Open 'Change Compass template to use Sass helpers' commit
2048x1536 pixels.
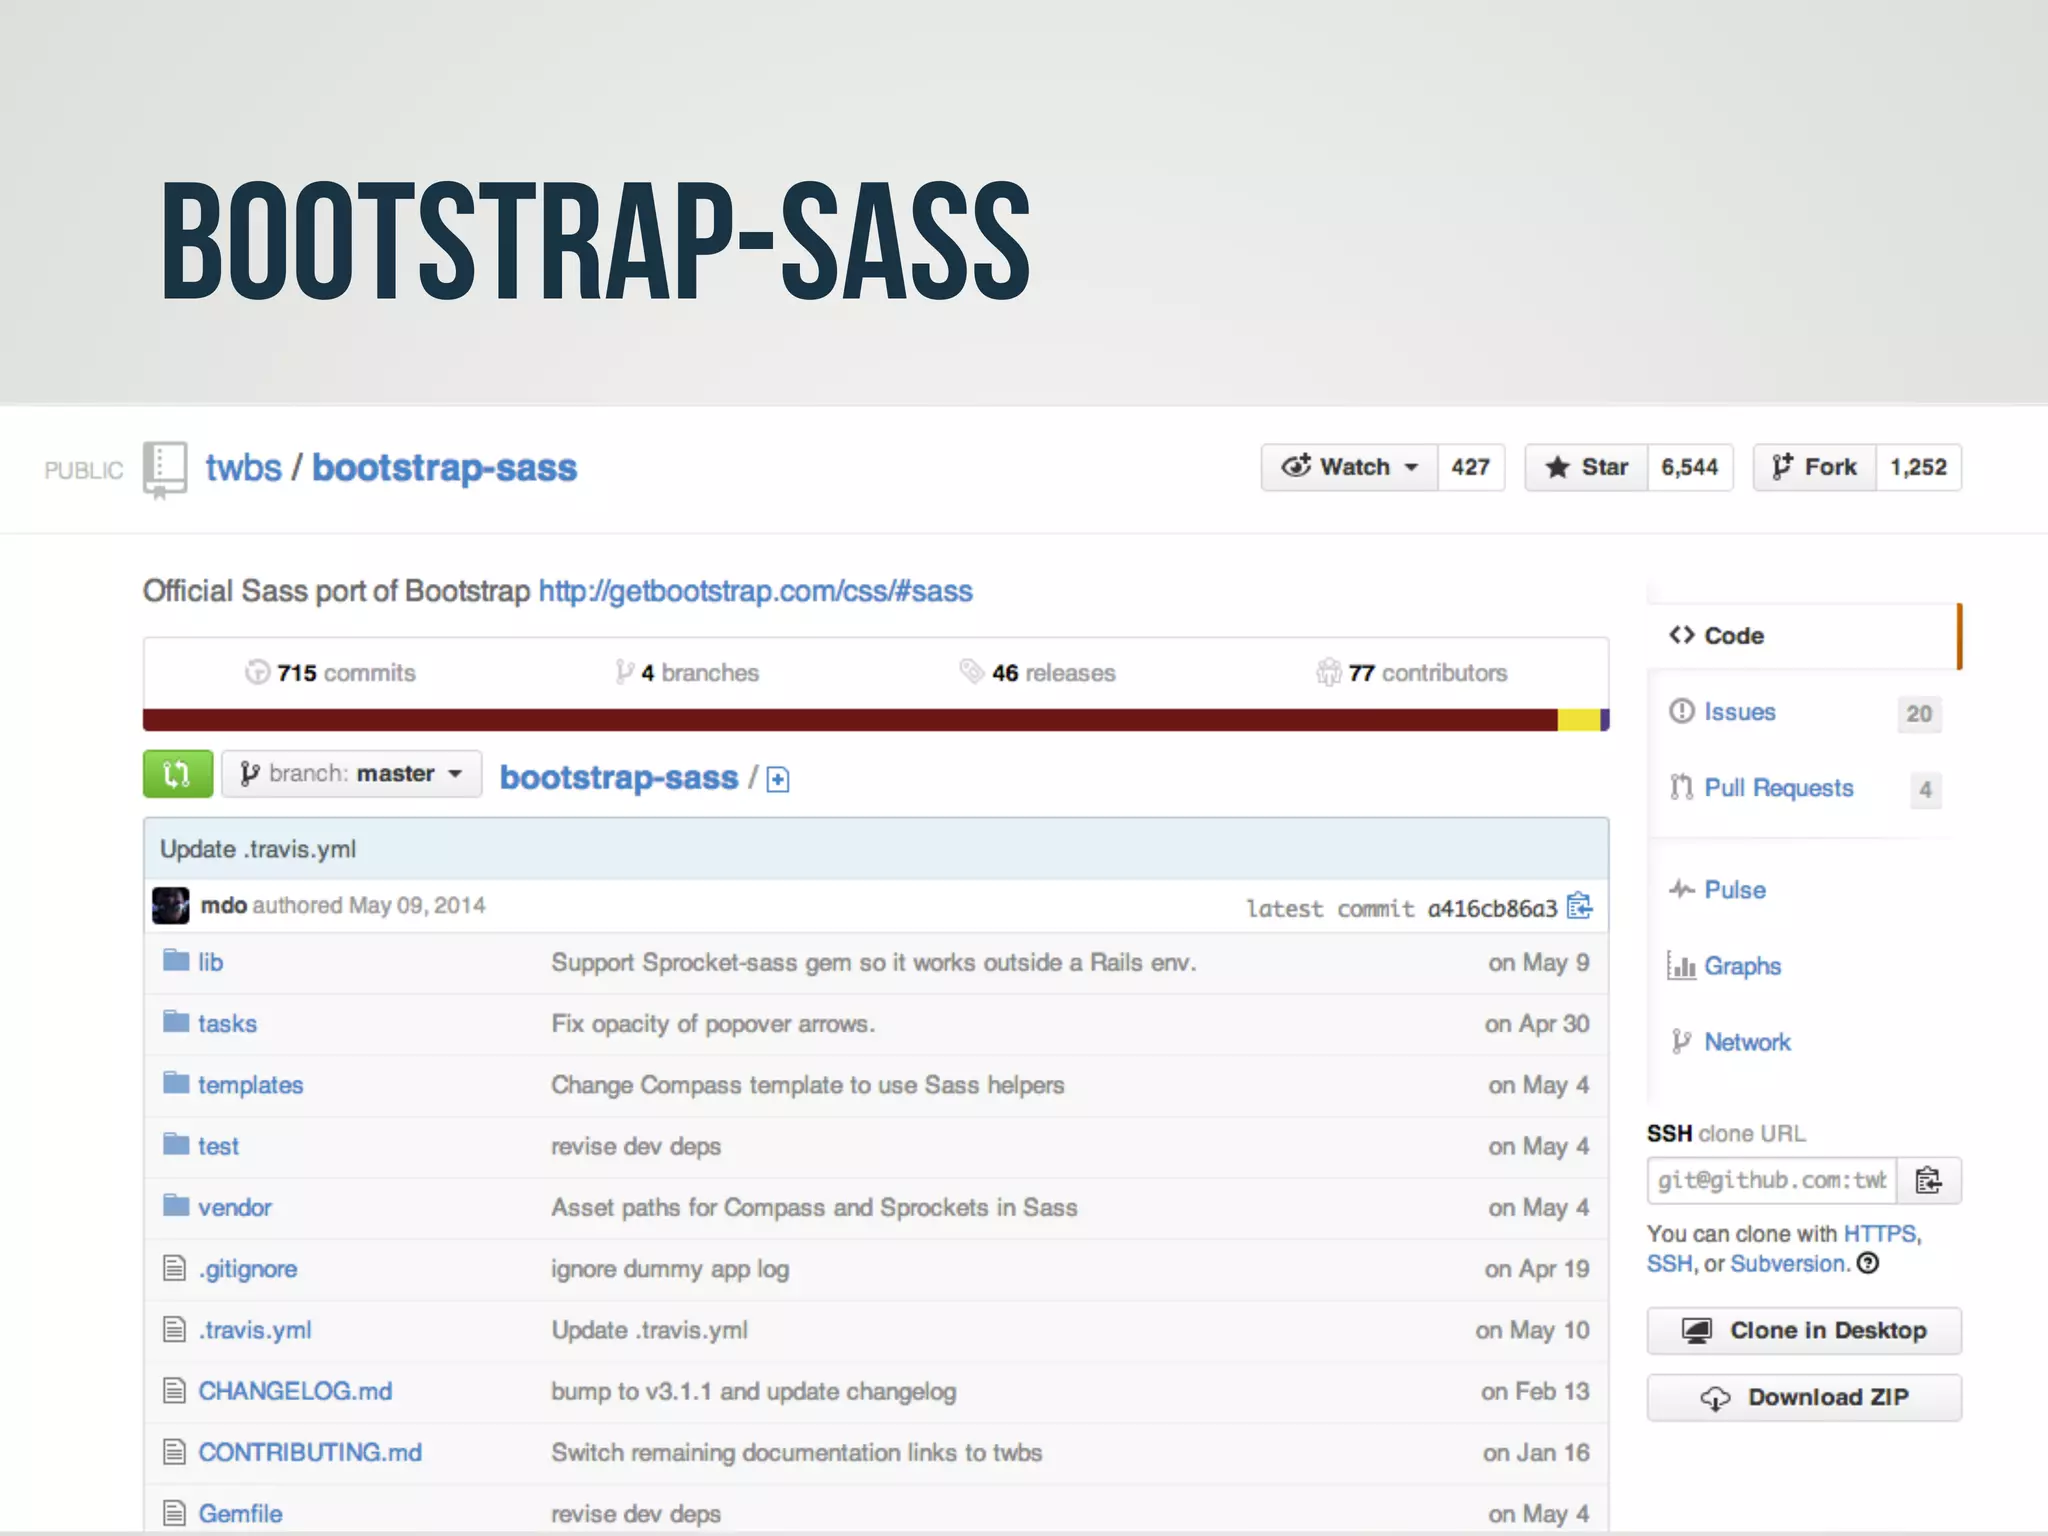click(808, 1085)
